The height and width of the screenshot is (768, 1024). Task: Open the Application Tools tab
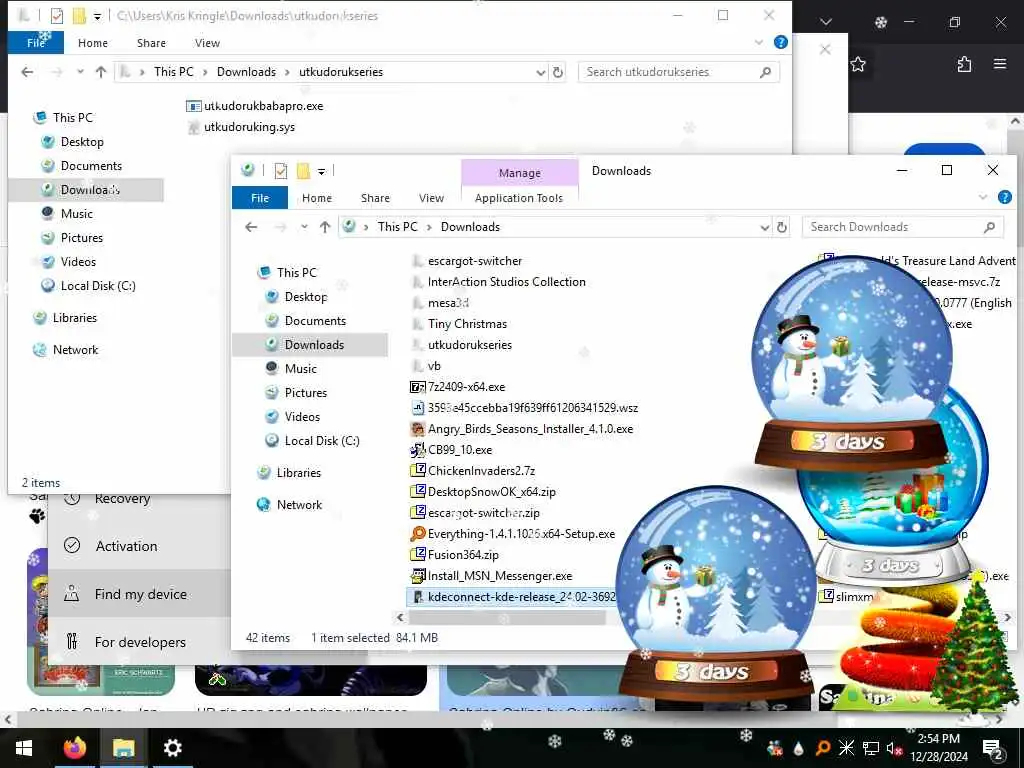click(x=519, y=198)
